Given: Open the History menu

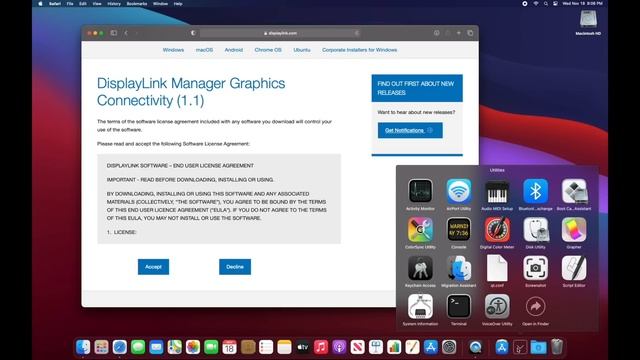Looking at the screenshot, I should [x=114, y=4].
